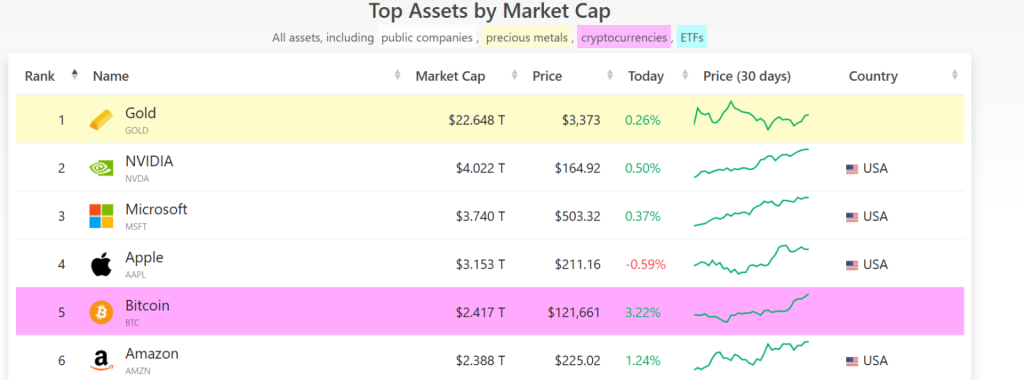Screen dimensions: 1024x380
Task: Select the ETFs filter tag
Action: 692,37
